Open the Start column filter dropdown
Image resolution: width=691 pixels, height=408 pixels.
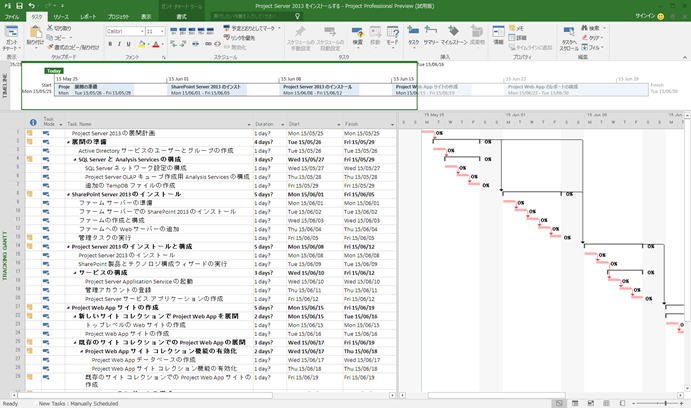pos(339,125)
